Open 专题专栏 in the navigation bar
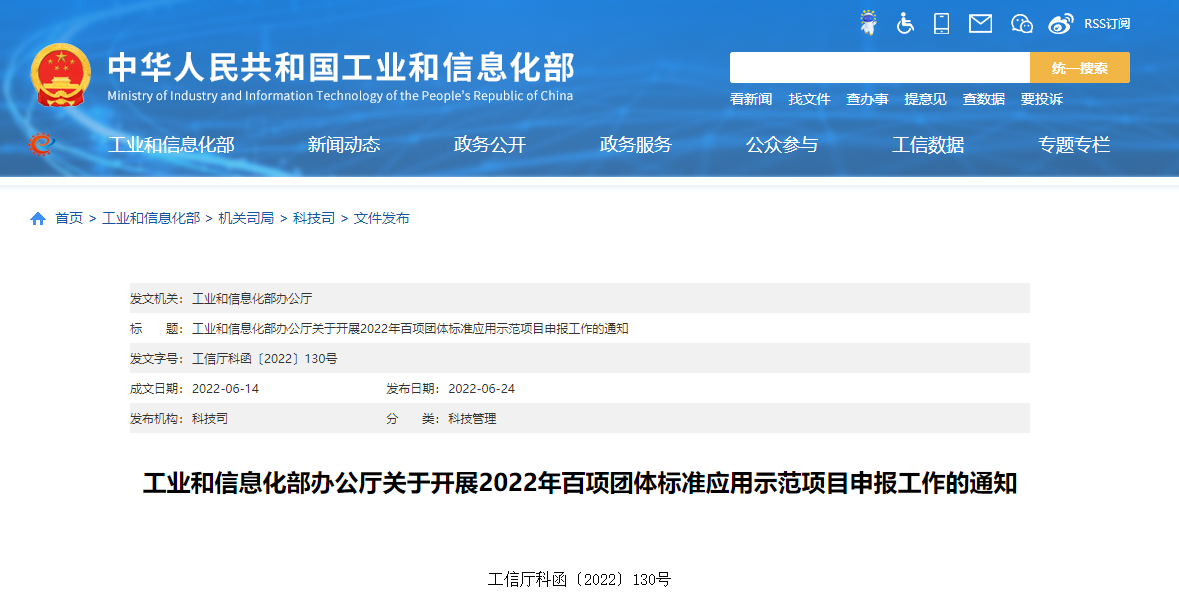Image resolution: width=1179 pixels, height=608 pixels. [x=1074, y=145]
